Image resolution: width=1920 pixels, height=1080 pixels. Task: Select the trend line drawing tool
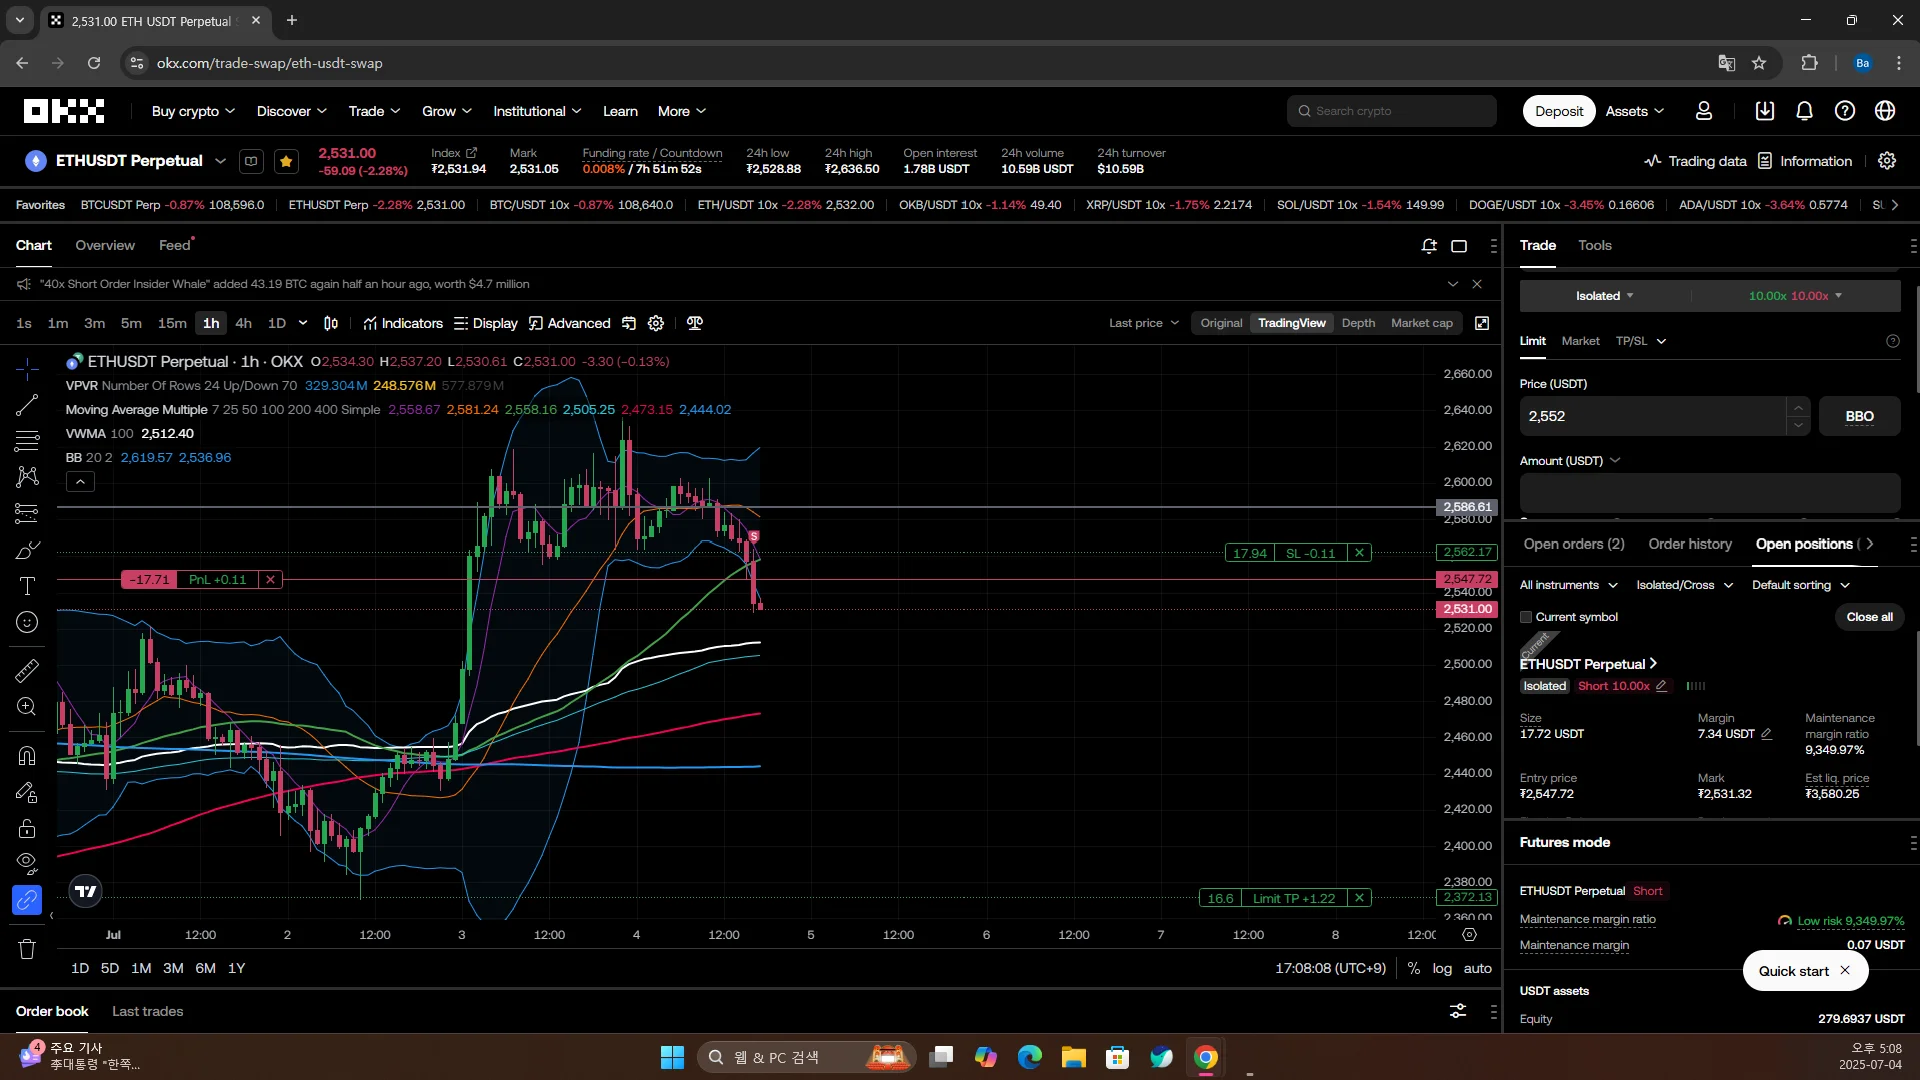tap(27, 405)
